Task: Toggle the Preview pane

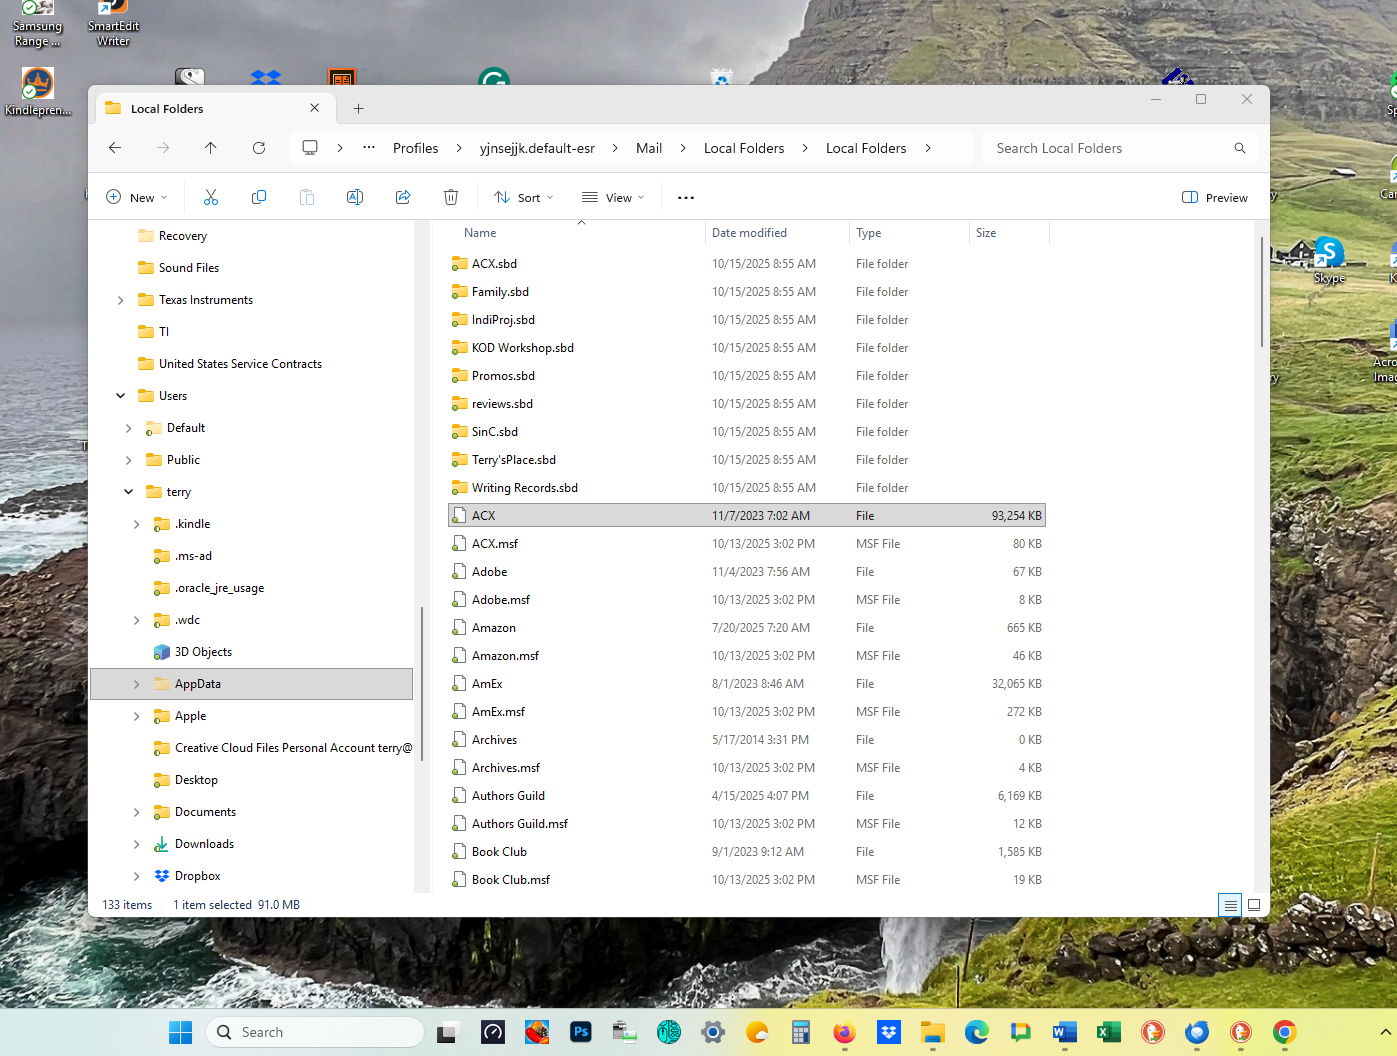Action: pos(1215,197)
